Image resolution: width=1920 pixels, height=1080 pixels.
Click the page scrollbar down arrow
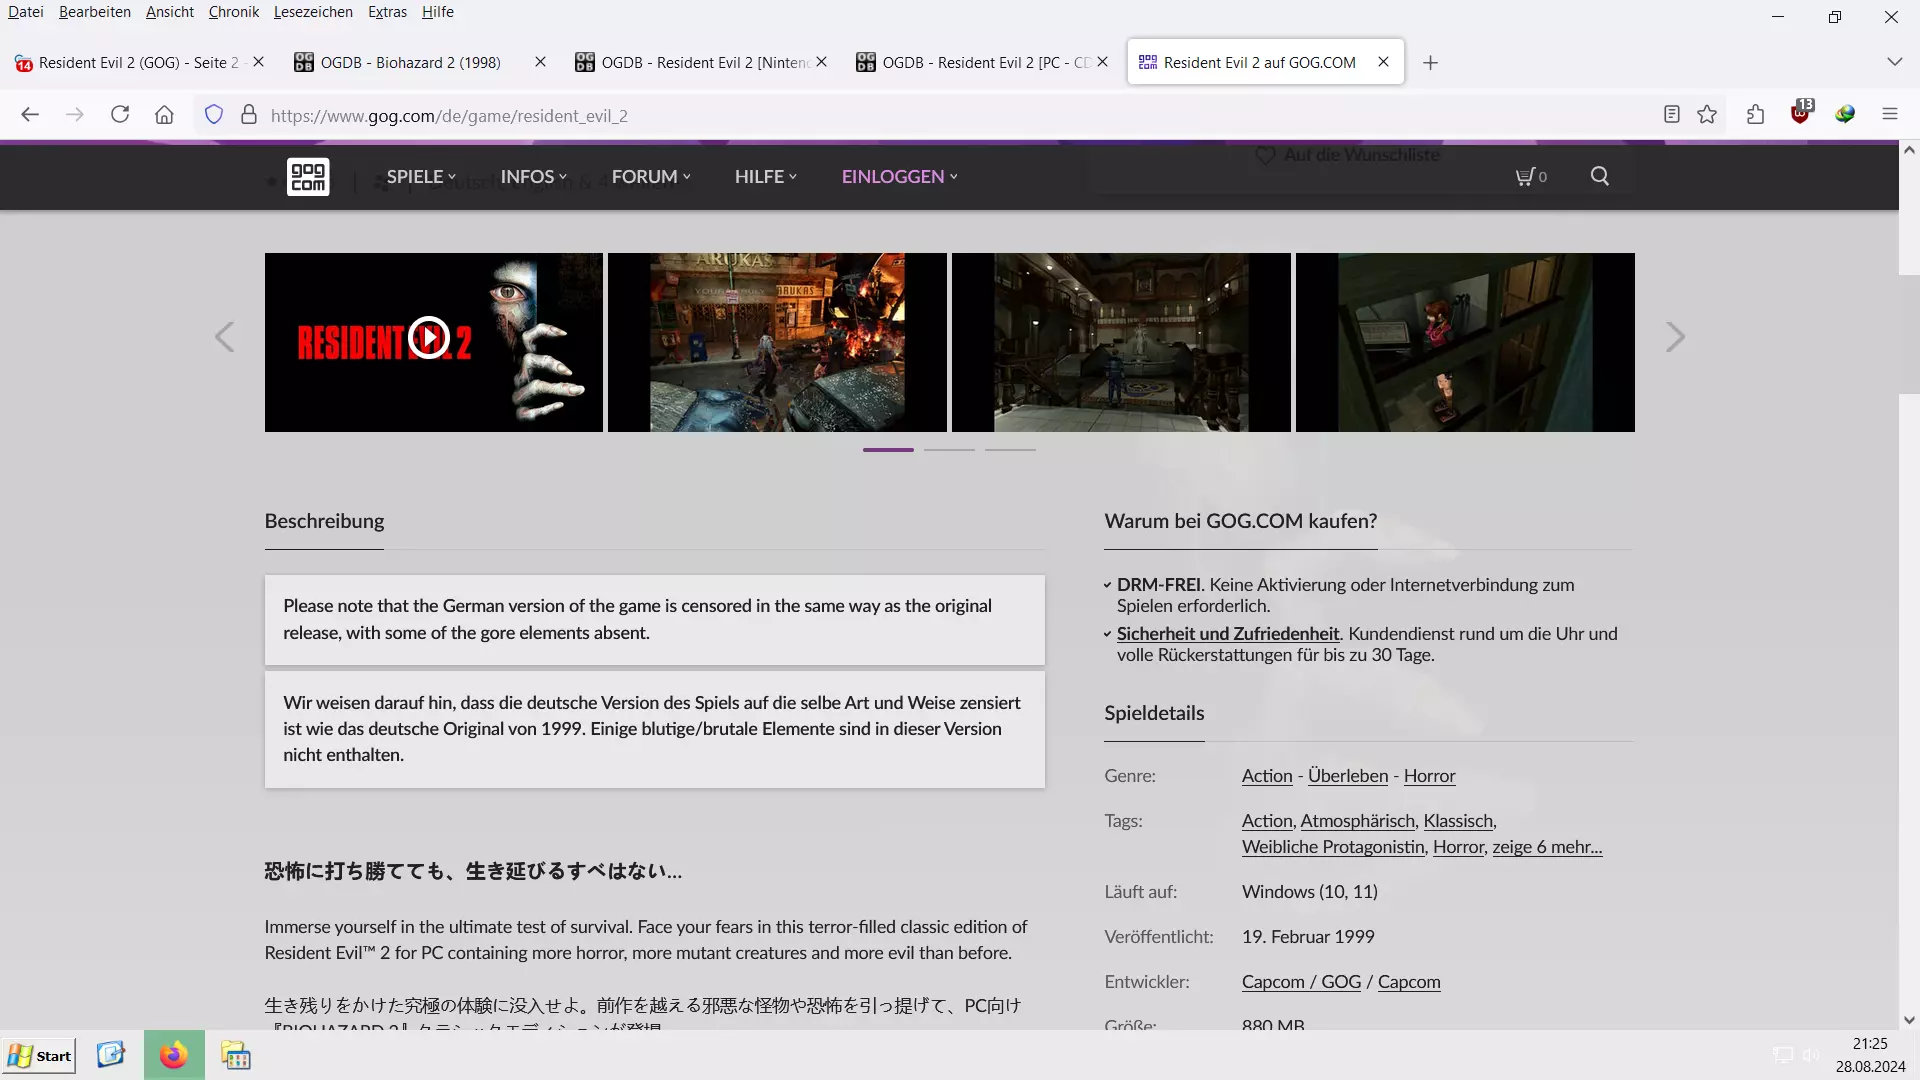tap(1909, 1020)
